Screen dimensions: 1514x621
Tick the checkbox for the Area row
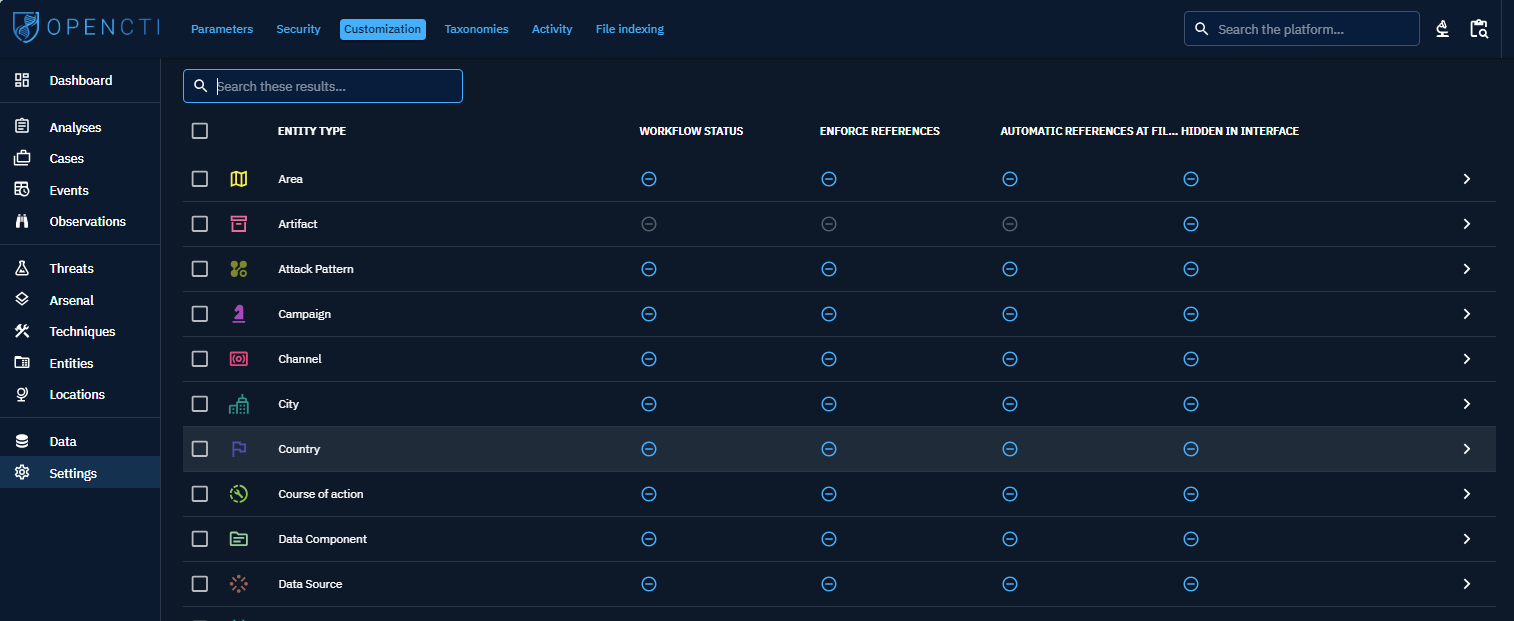click(x=200, y=179)
